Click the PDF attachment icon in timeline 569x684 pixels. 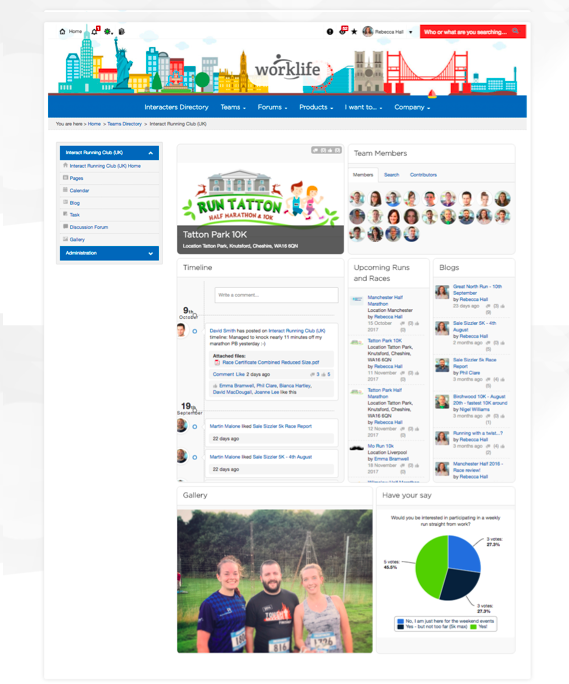point(217,363)
